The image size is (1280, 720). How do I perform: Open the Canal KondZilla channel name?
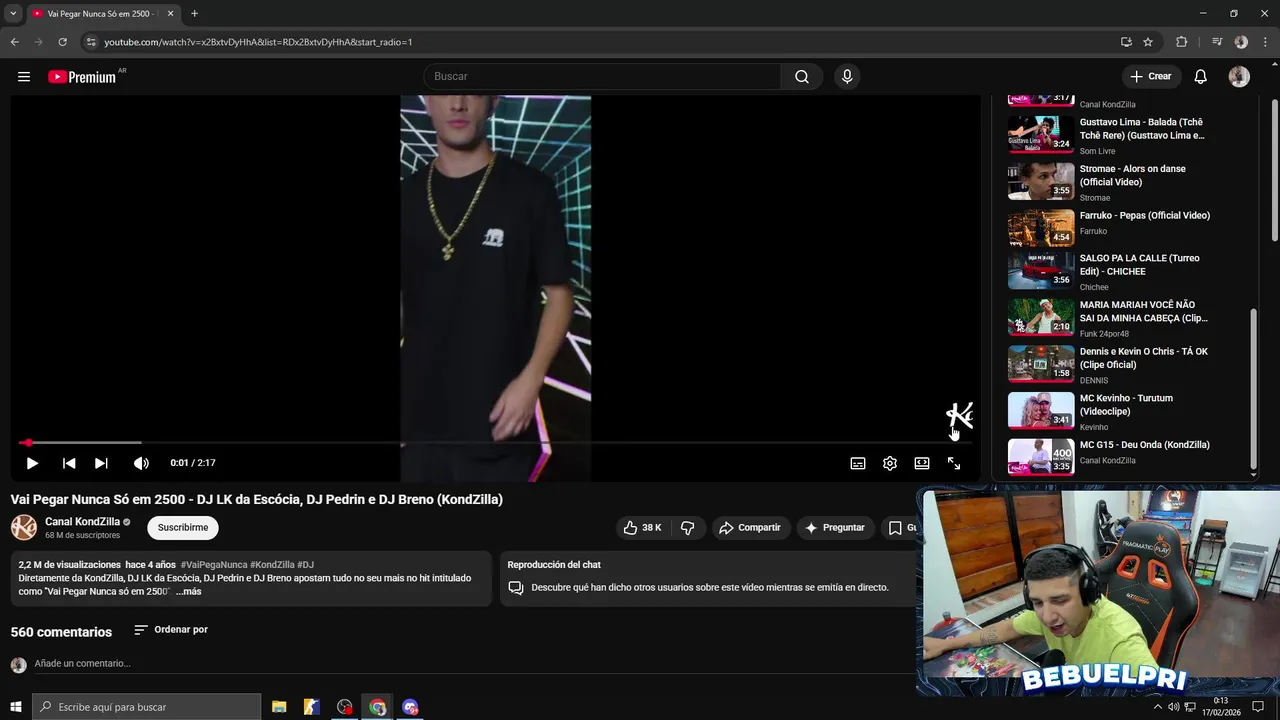tap(82, 521)
